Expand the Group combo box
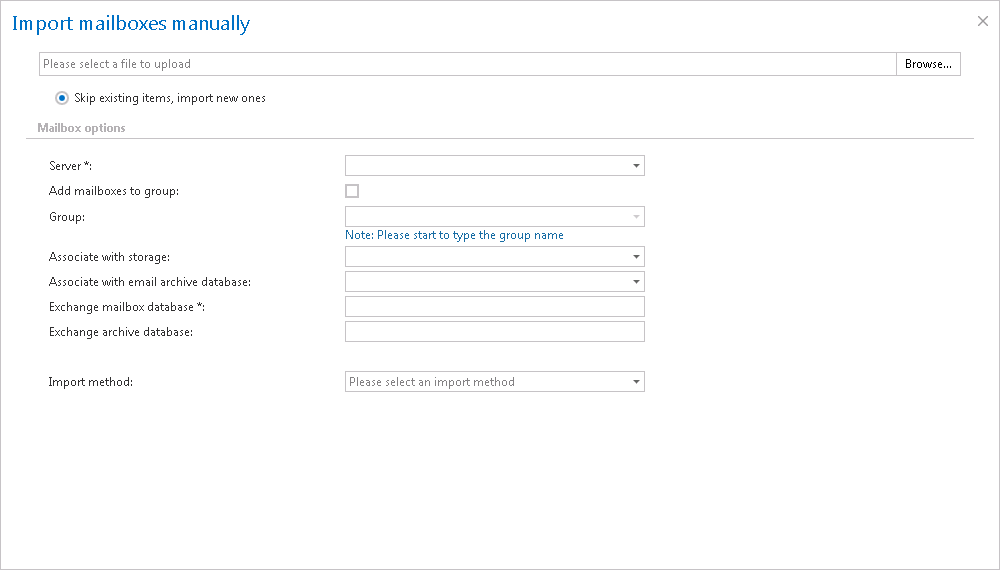 [x=636, y=217]
